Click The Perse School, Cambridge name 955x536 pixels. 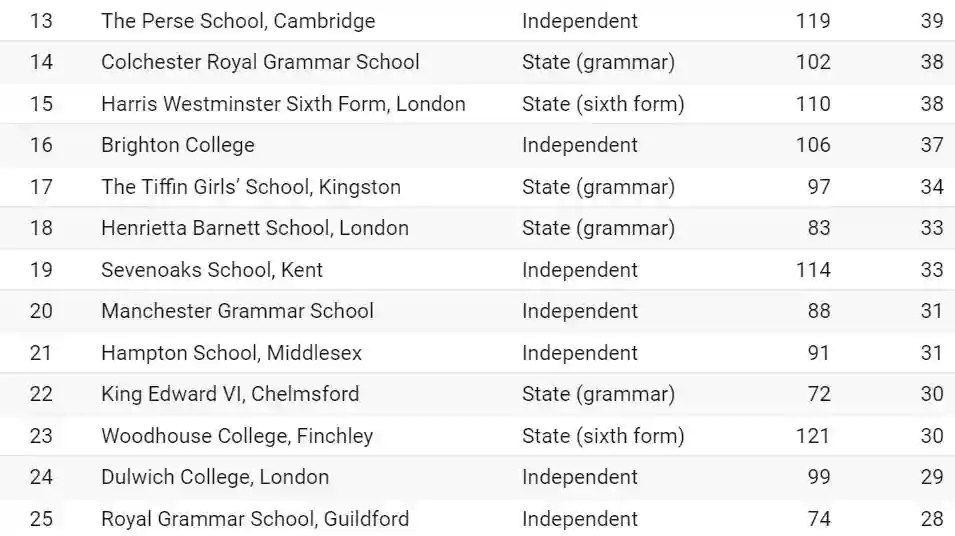(x=238, y=21)
